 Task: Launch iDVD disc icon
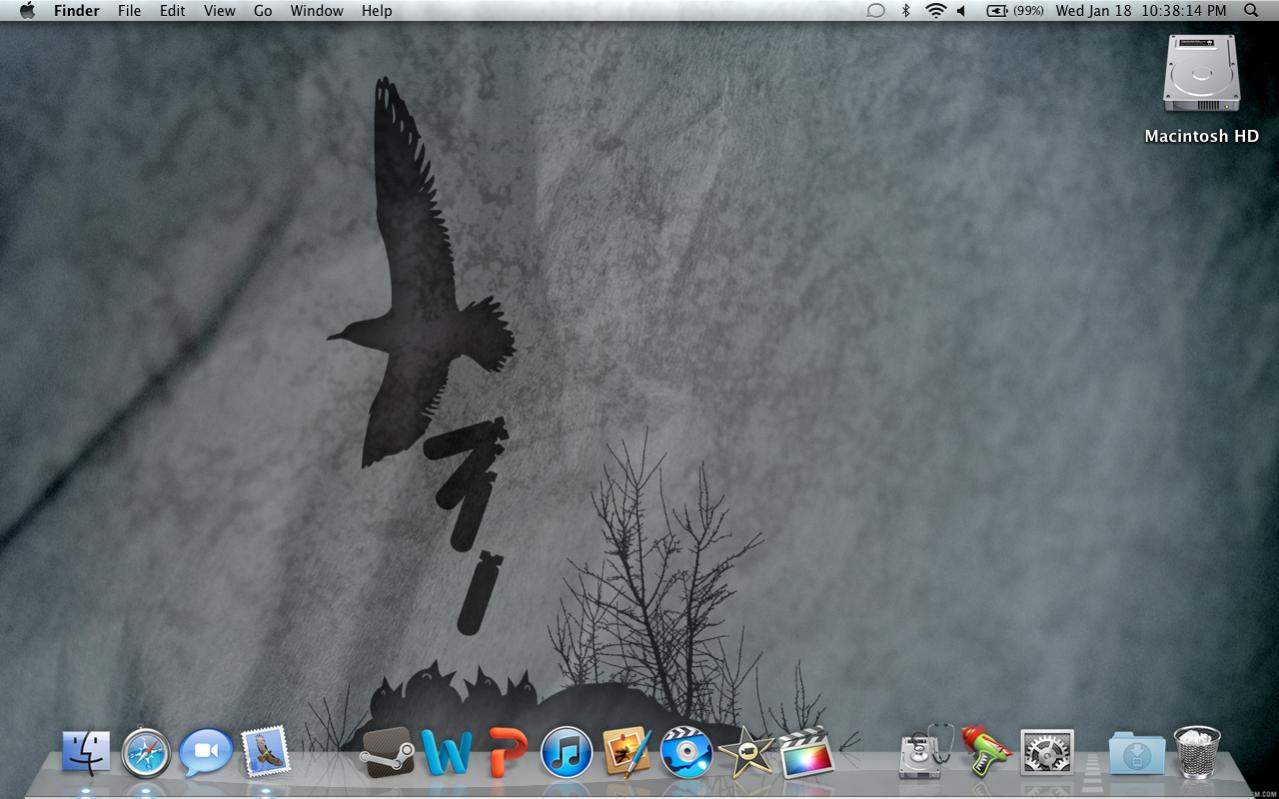point(686,752)
